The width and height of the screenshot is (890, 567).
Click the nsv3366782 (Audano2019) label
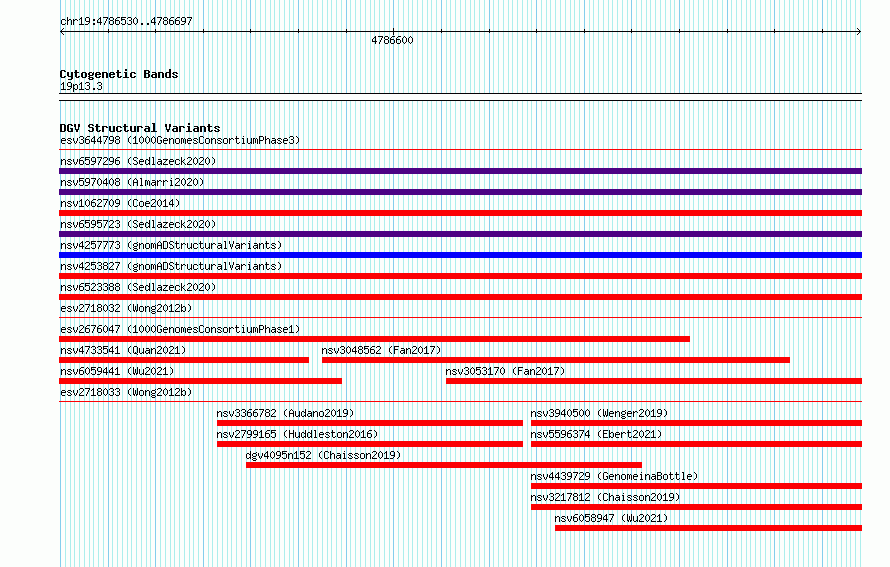click(286, 413)
